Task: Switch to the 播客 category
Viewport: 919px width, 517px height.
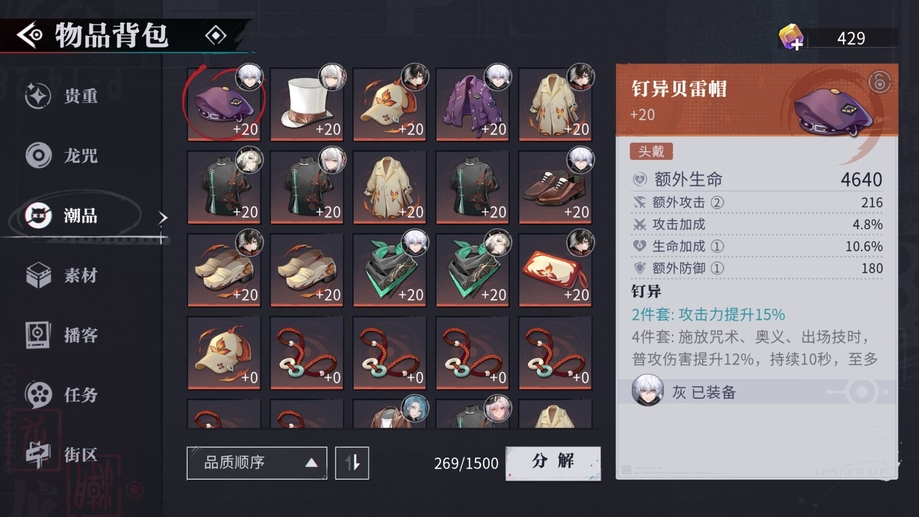Action: point(62,335)
